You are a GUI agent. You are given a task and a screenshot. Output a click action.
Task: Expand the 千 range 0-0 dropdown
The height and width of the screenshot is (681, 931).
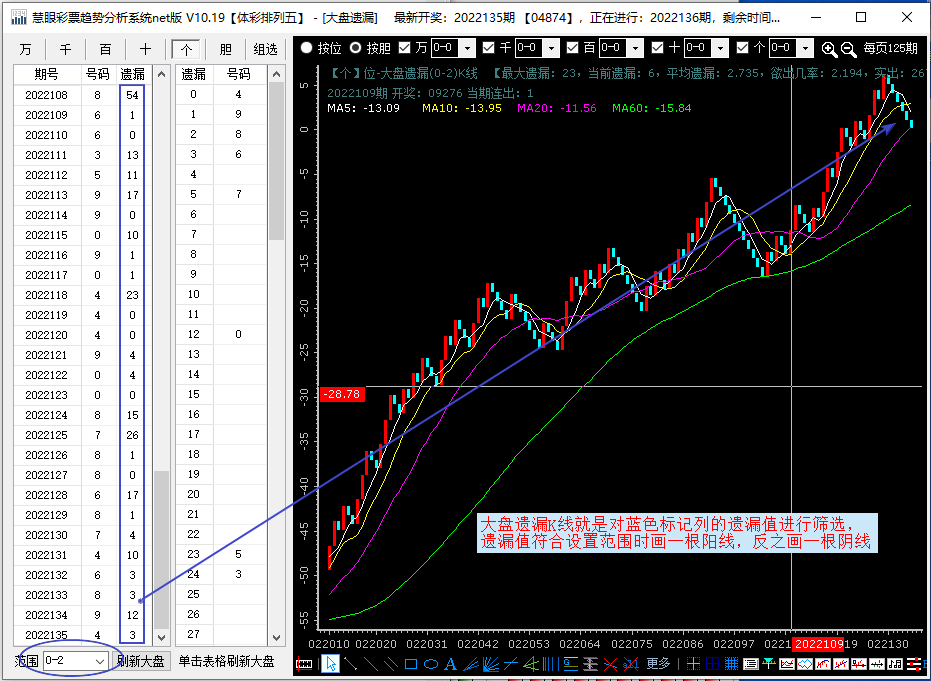pyautogui.click(x=554, y=48)
